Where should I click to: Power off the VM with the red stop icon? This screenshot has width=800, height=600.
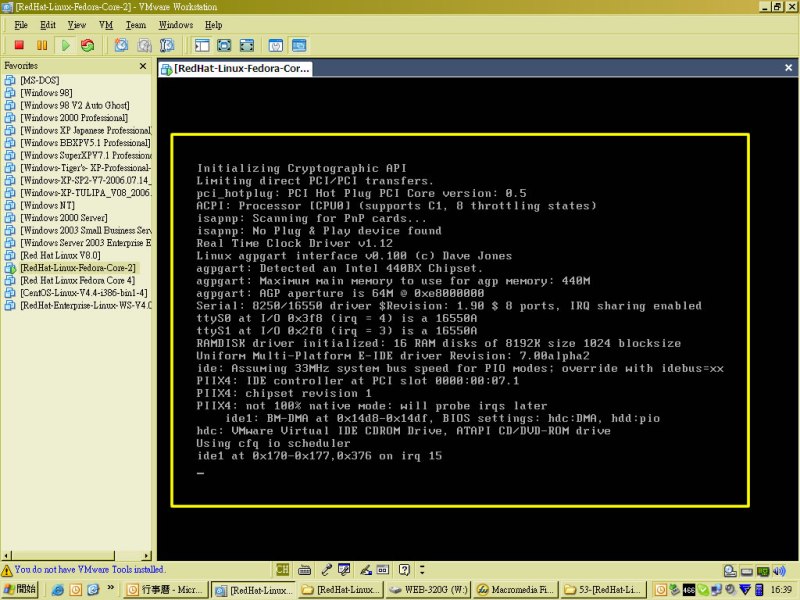(x=19, y=45)
